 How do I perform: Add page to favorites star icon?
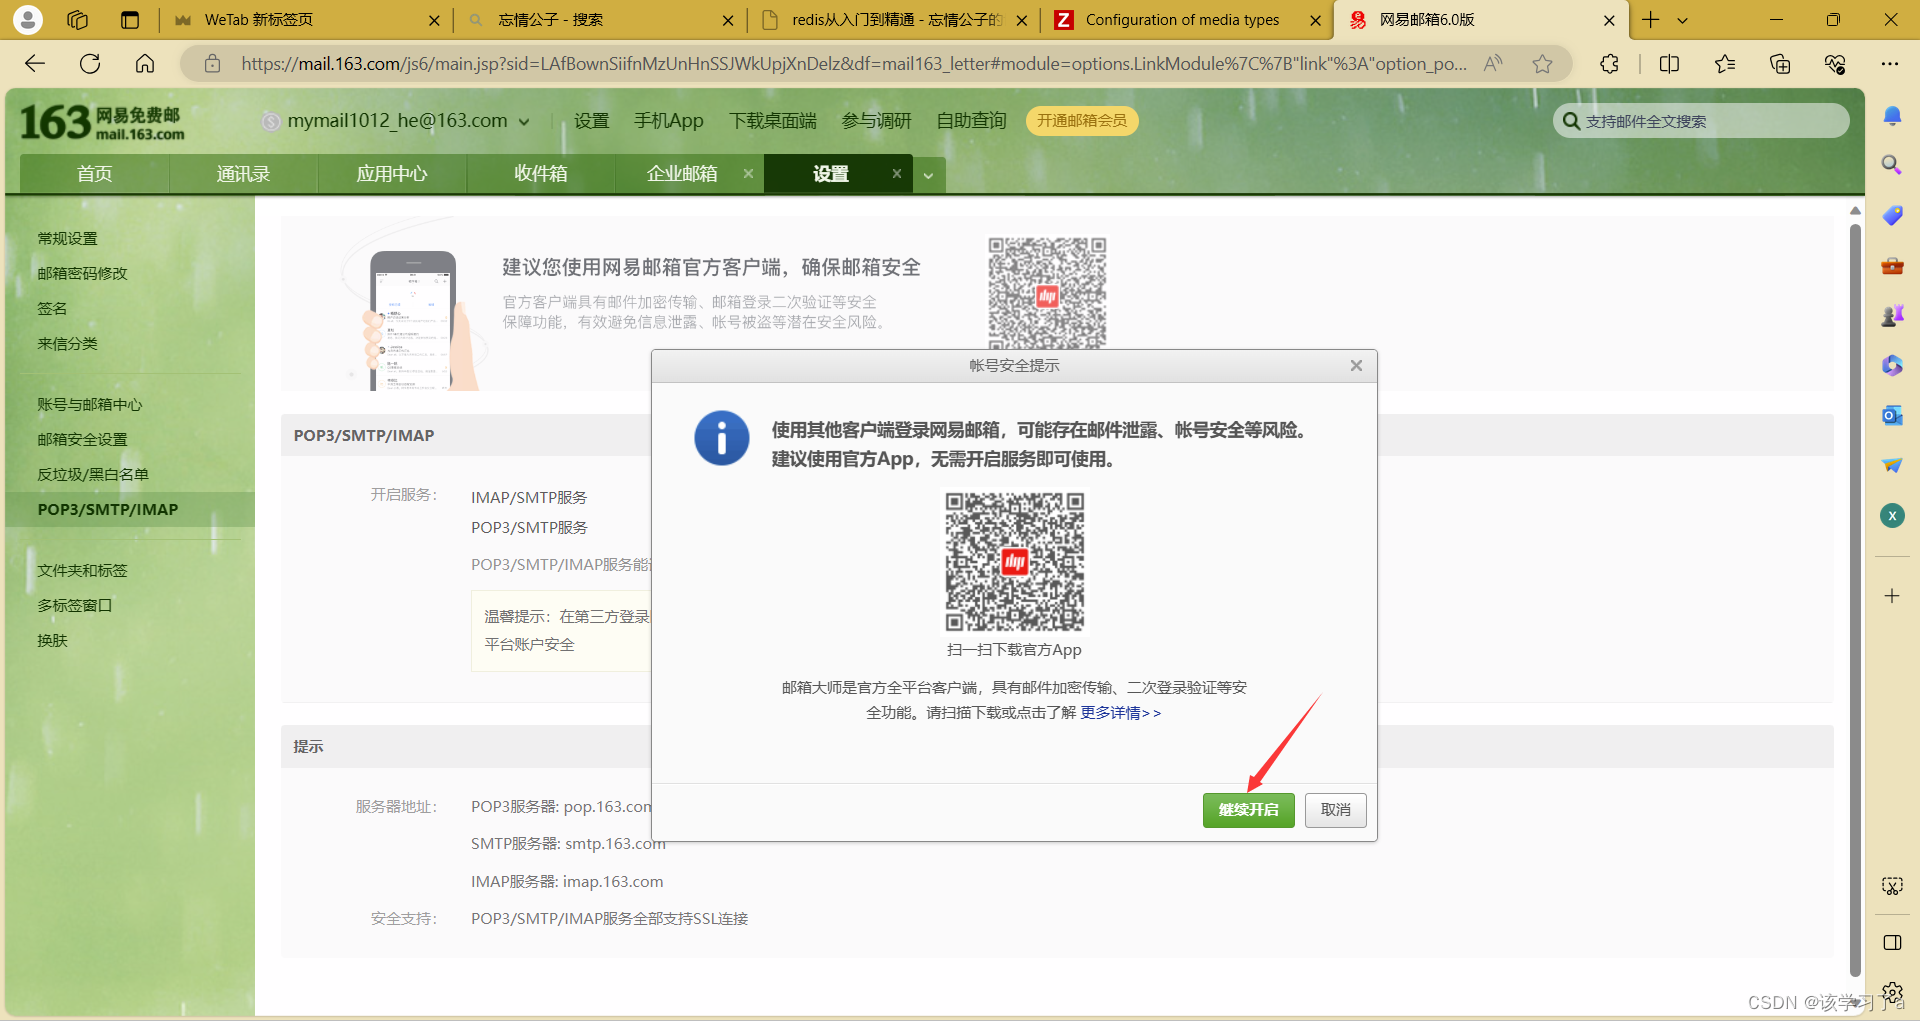1542,64
